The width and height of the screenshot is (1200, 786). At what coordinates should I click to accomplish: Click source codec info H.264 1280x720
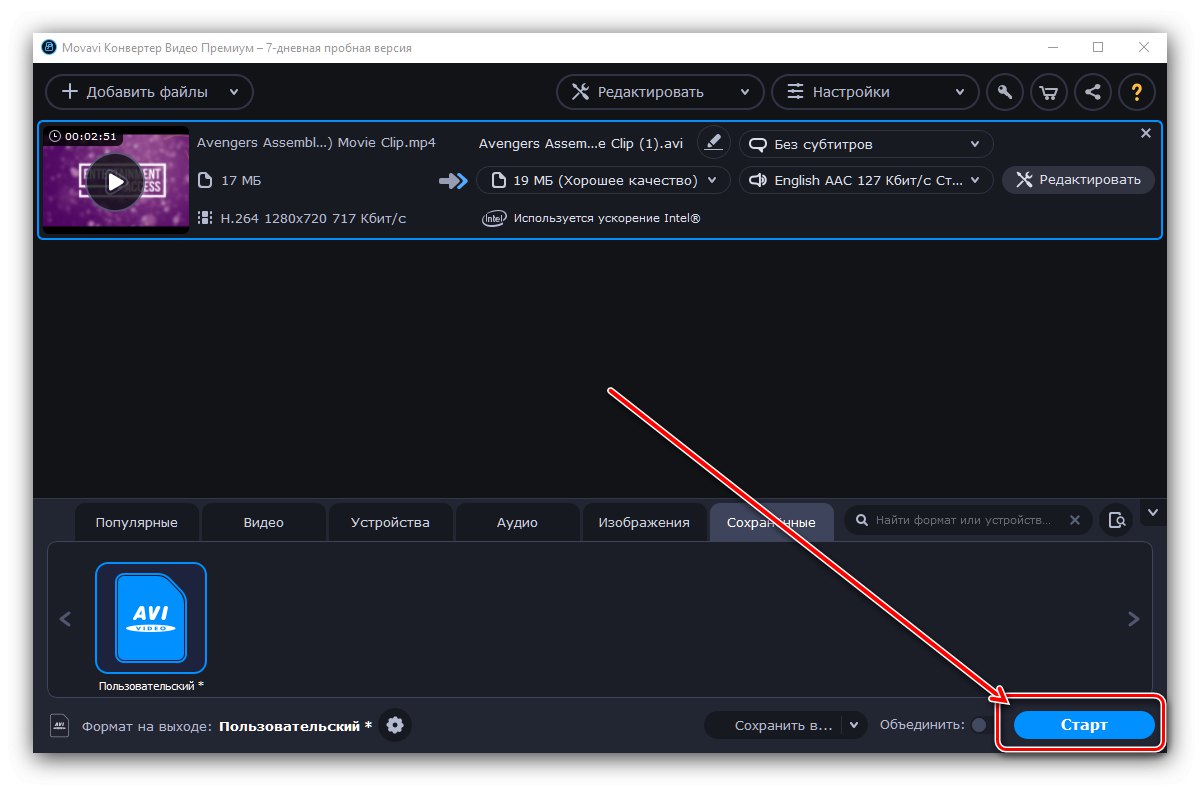click(x=301, y=218)
